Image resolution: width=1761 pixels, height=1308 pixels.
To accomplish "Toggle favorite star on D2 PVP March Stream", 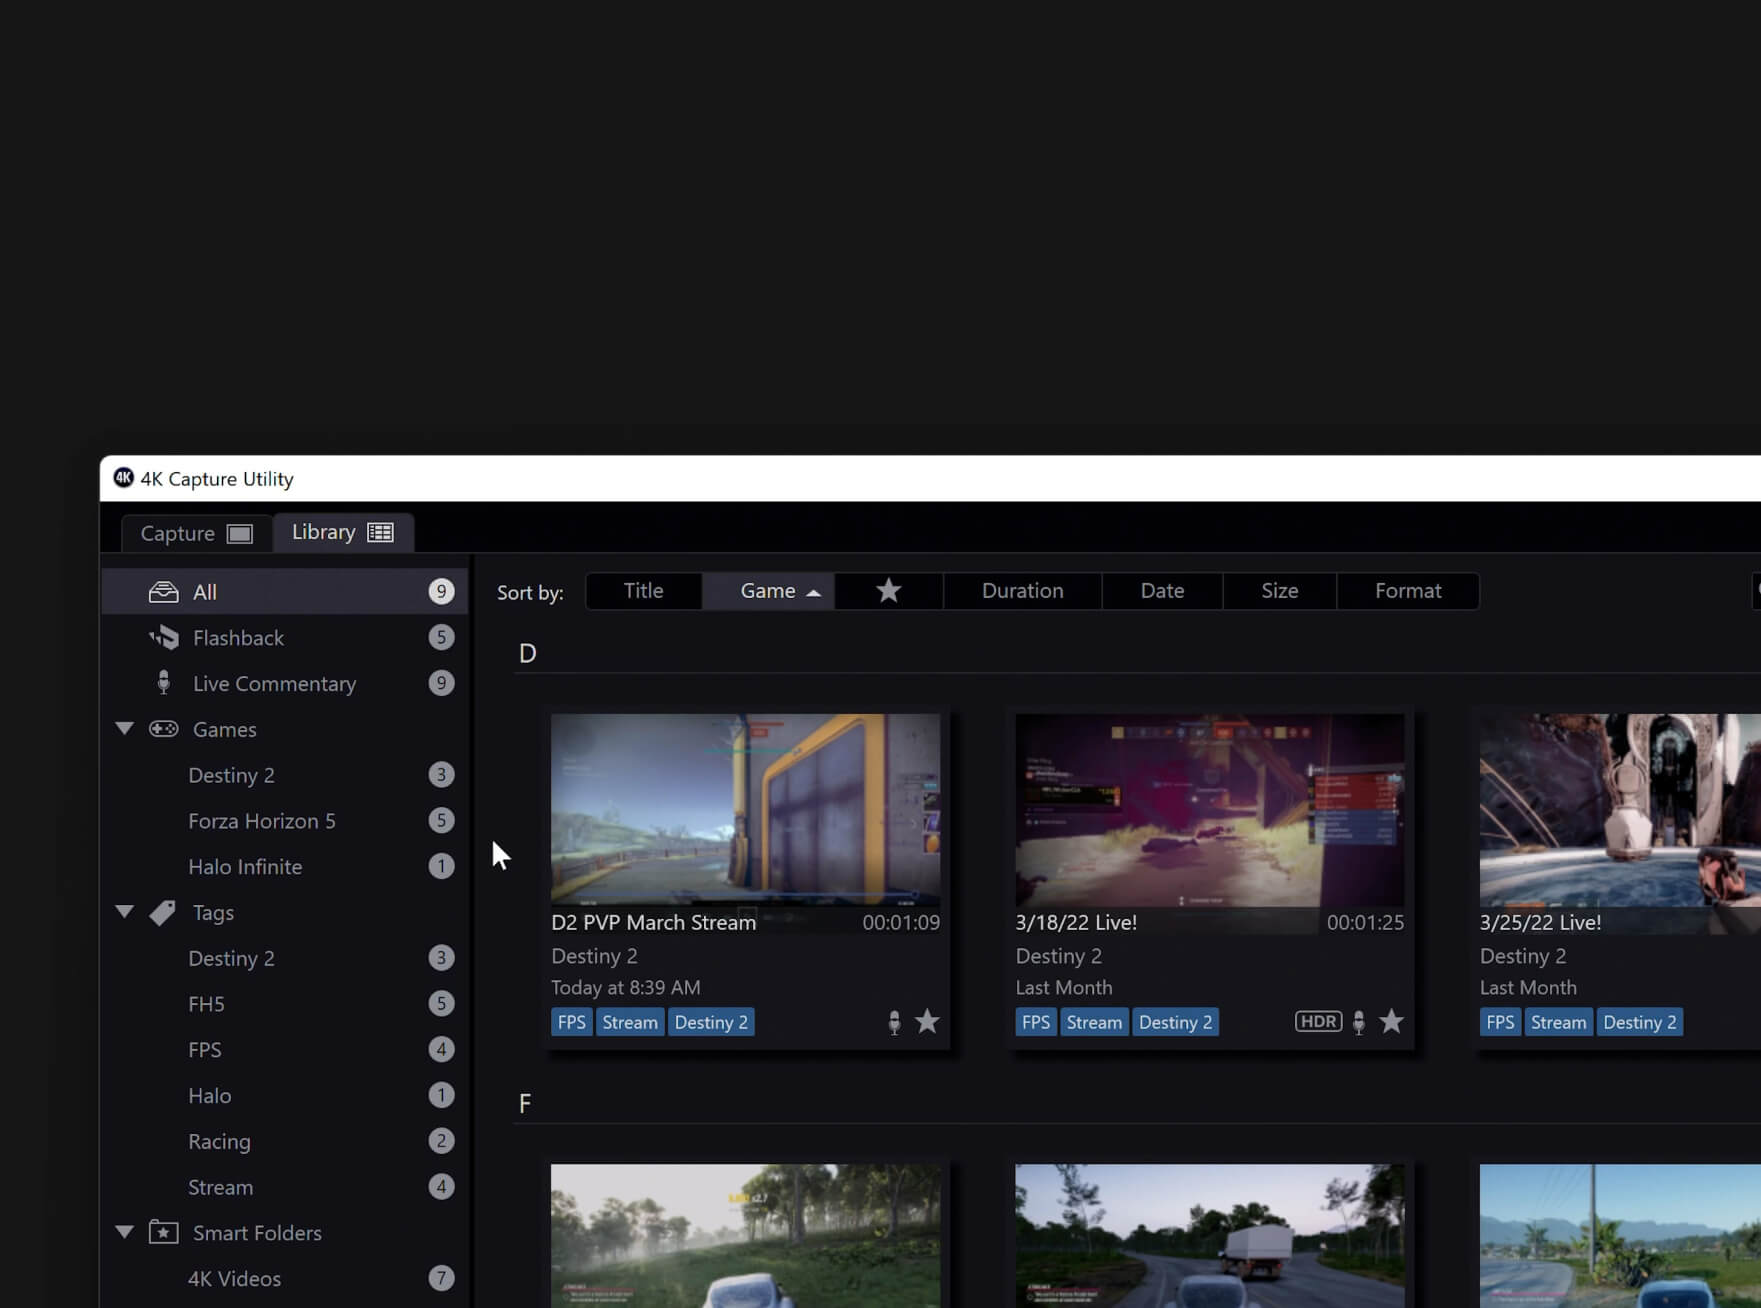I will click(x=927, y=1021).
